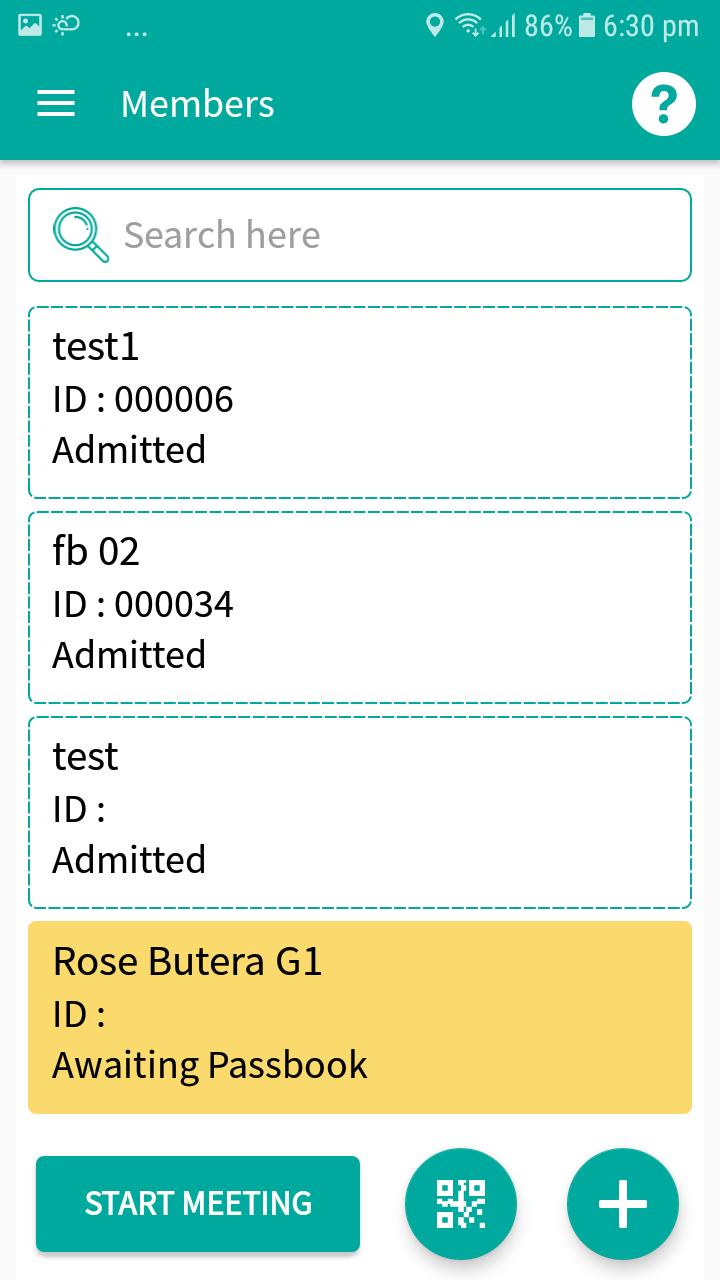
Task: Add a new member with plus button
Action: point(623,1204)
